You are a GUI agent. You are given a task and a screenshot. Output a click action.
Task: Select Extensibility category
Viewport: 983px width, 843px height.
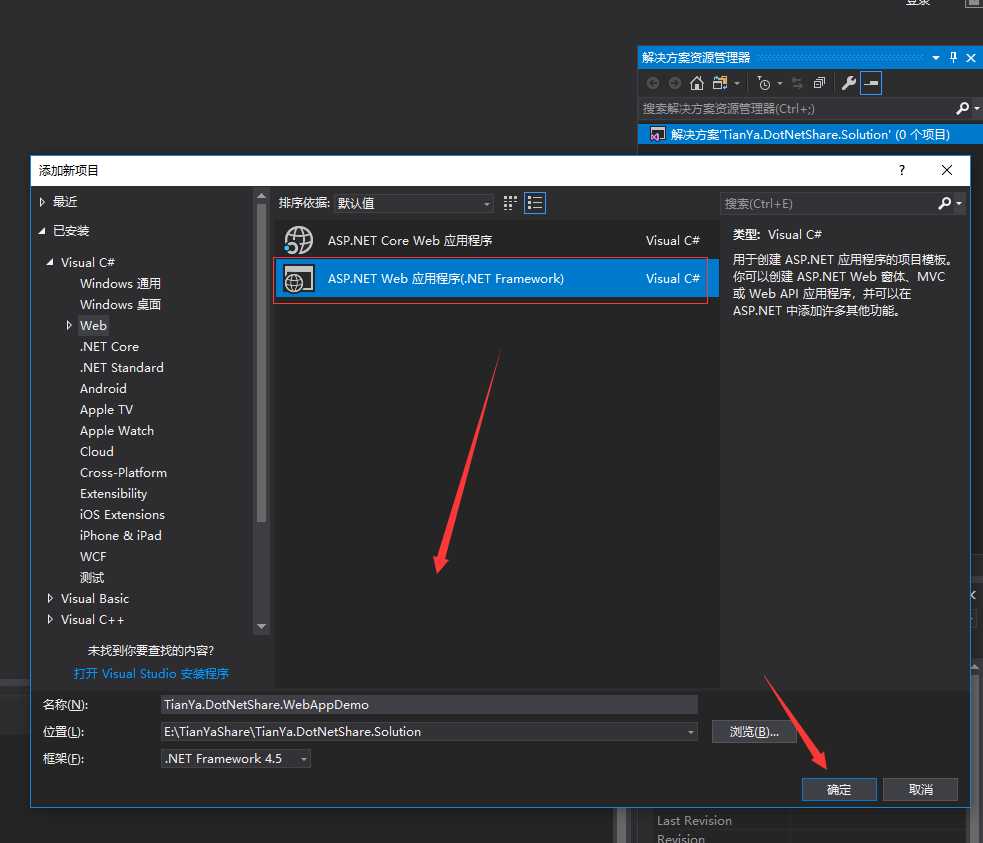pyautogui.click(x=113, y=493)
